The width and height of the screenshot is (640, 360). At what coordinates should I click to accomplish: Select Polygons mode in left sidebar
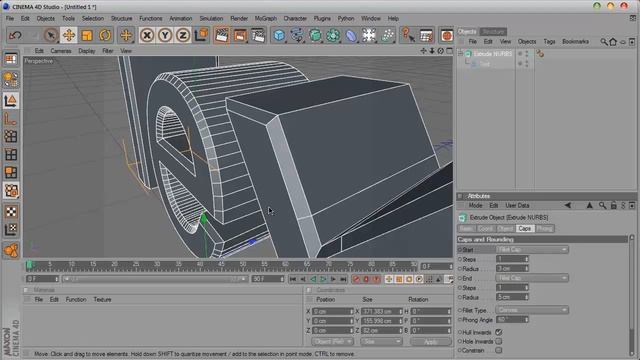point(11,172)
